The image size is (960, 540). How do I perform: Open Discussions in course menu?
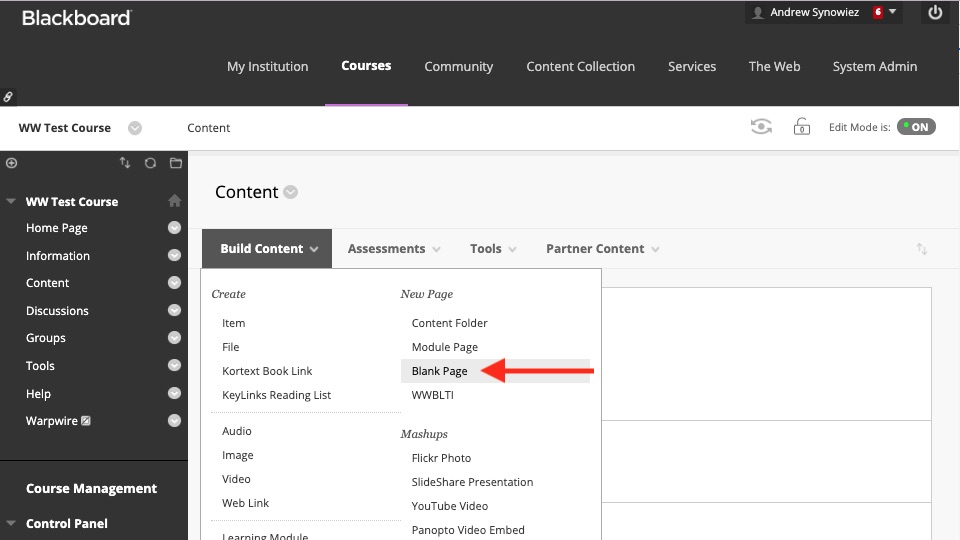(x=57, y=310)
